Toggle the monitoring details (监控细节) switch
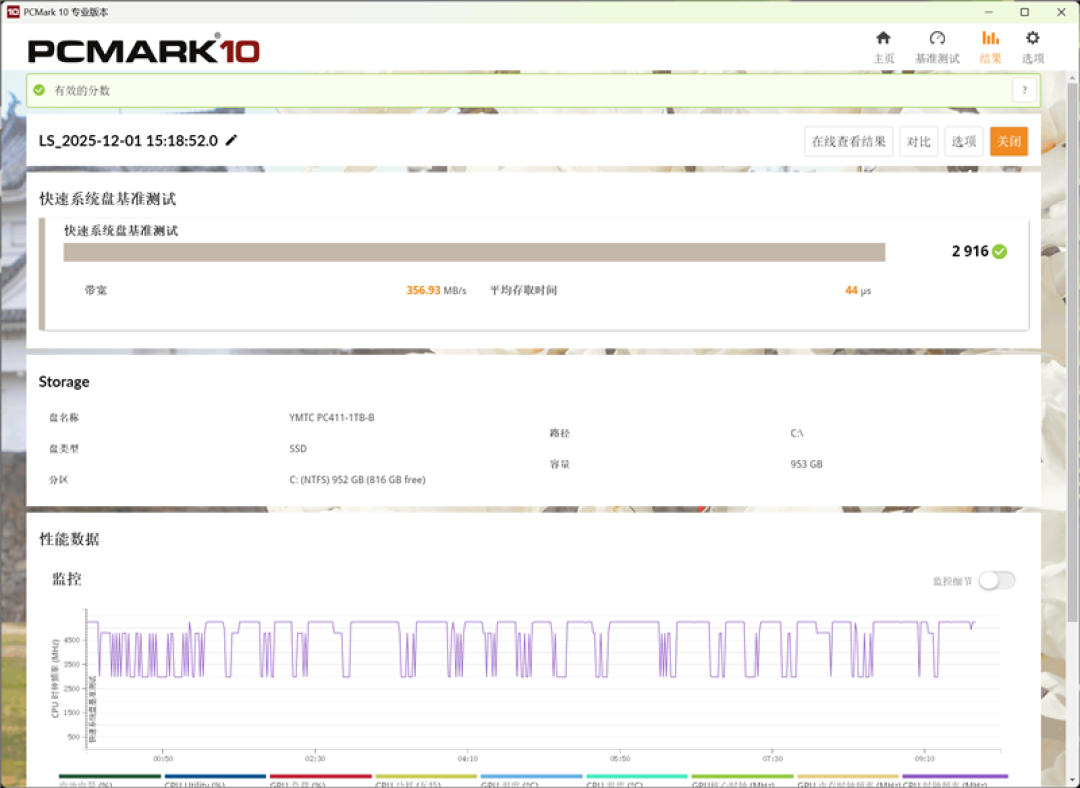The width and height of the screenshot is (1080, 788). click(x=997, y=581)
